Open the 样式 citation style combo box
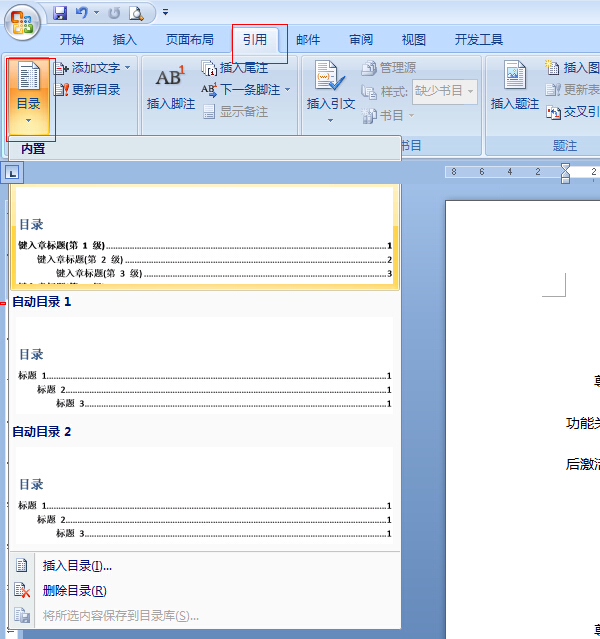This screenshot has width=600, height=639. click(x=444, y=91)
